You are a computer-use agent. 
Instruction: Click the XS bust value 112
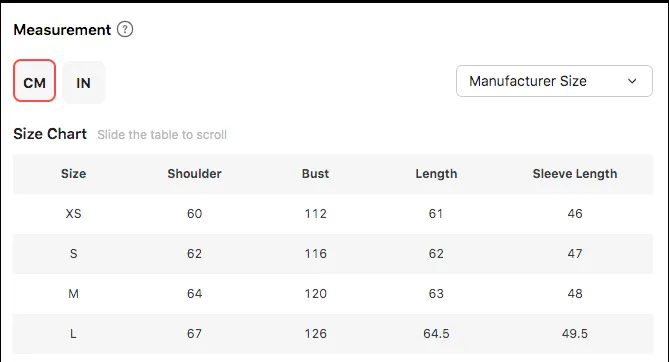pos(315,213)
